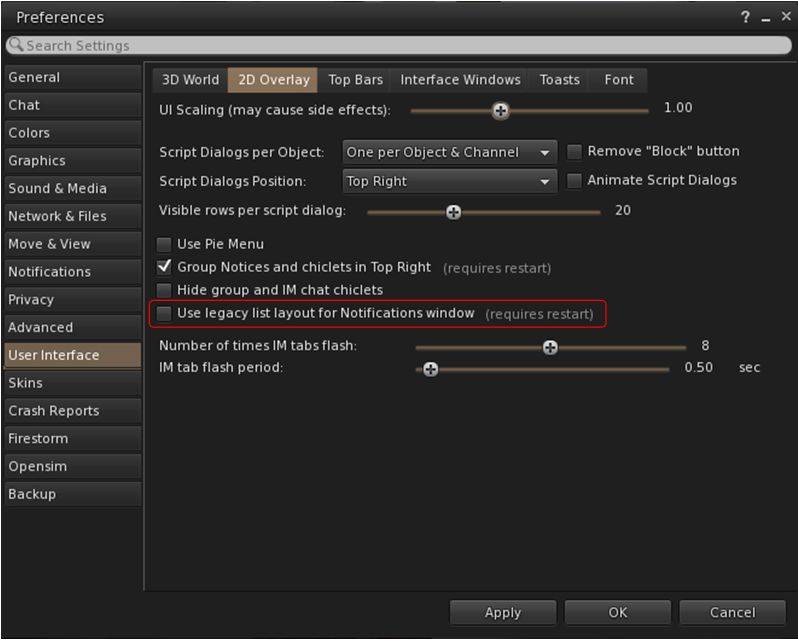Toggle Use legacy list layout for Notifications
Viewport: 798px width, 640px height.
165,314
